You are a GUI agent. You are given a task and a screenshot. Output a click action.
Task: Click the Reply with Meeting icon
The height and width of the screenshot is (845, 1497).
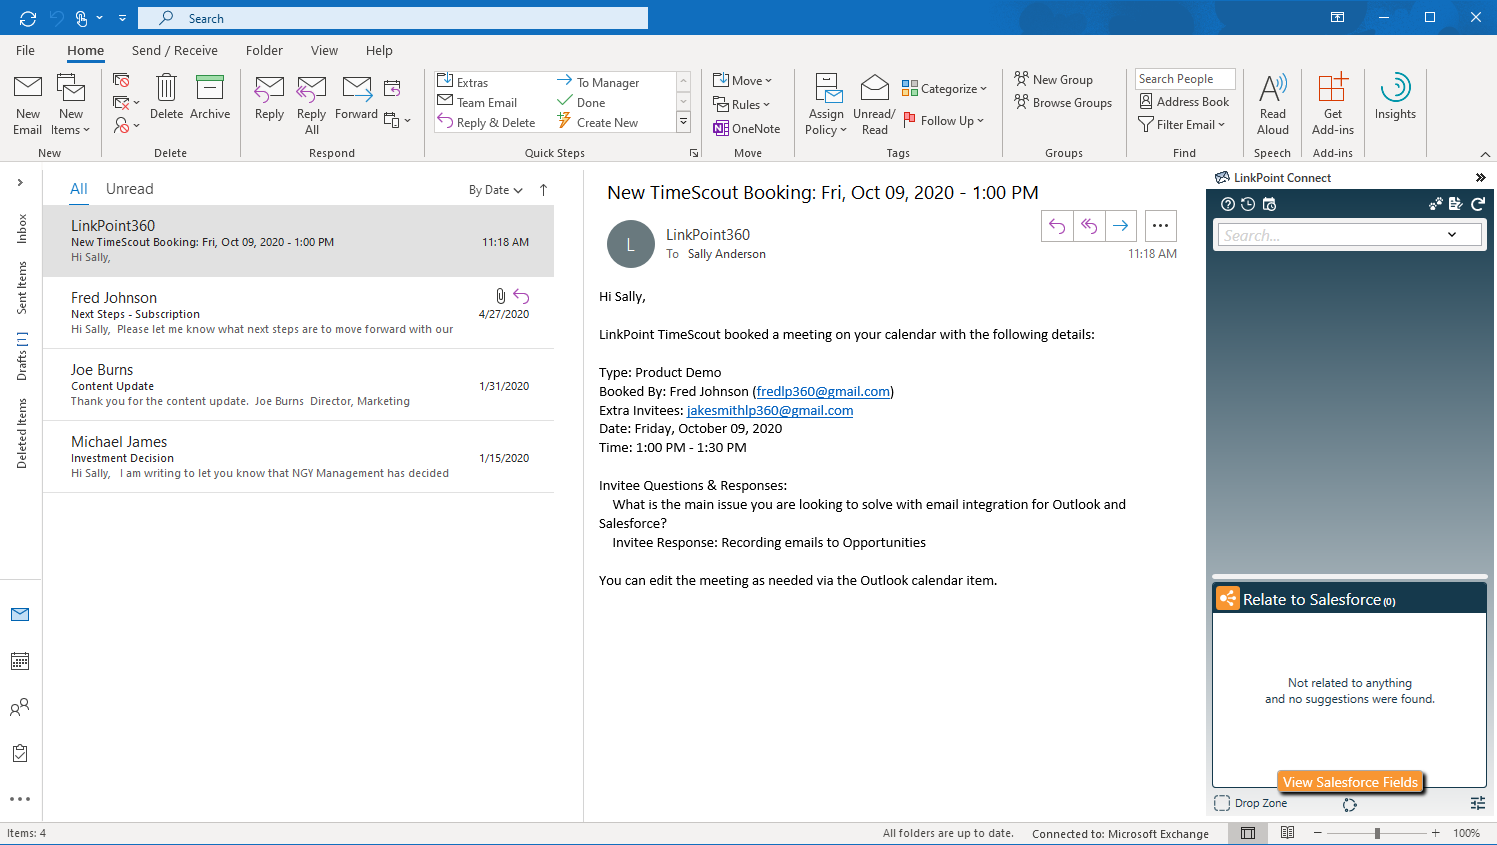(x=392, y=88)
